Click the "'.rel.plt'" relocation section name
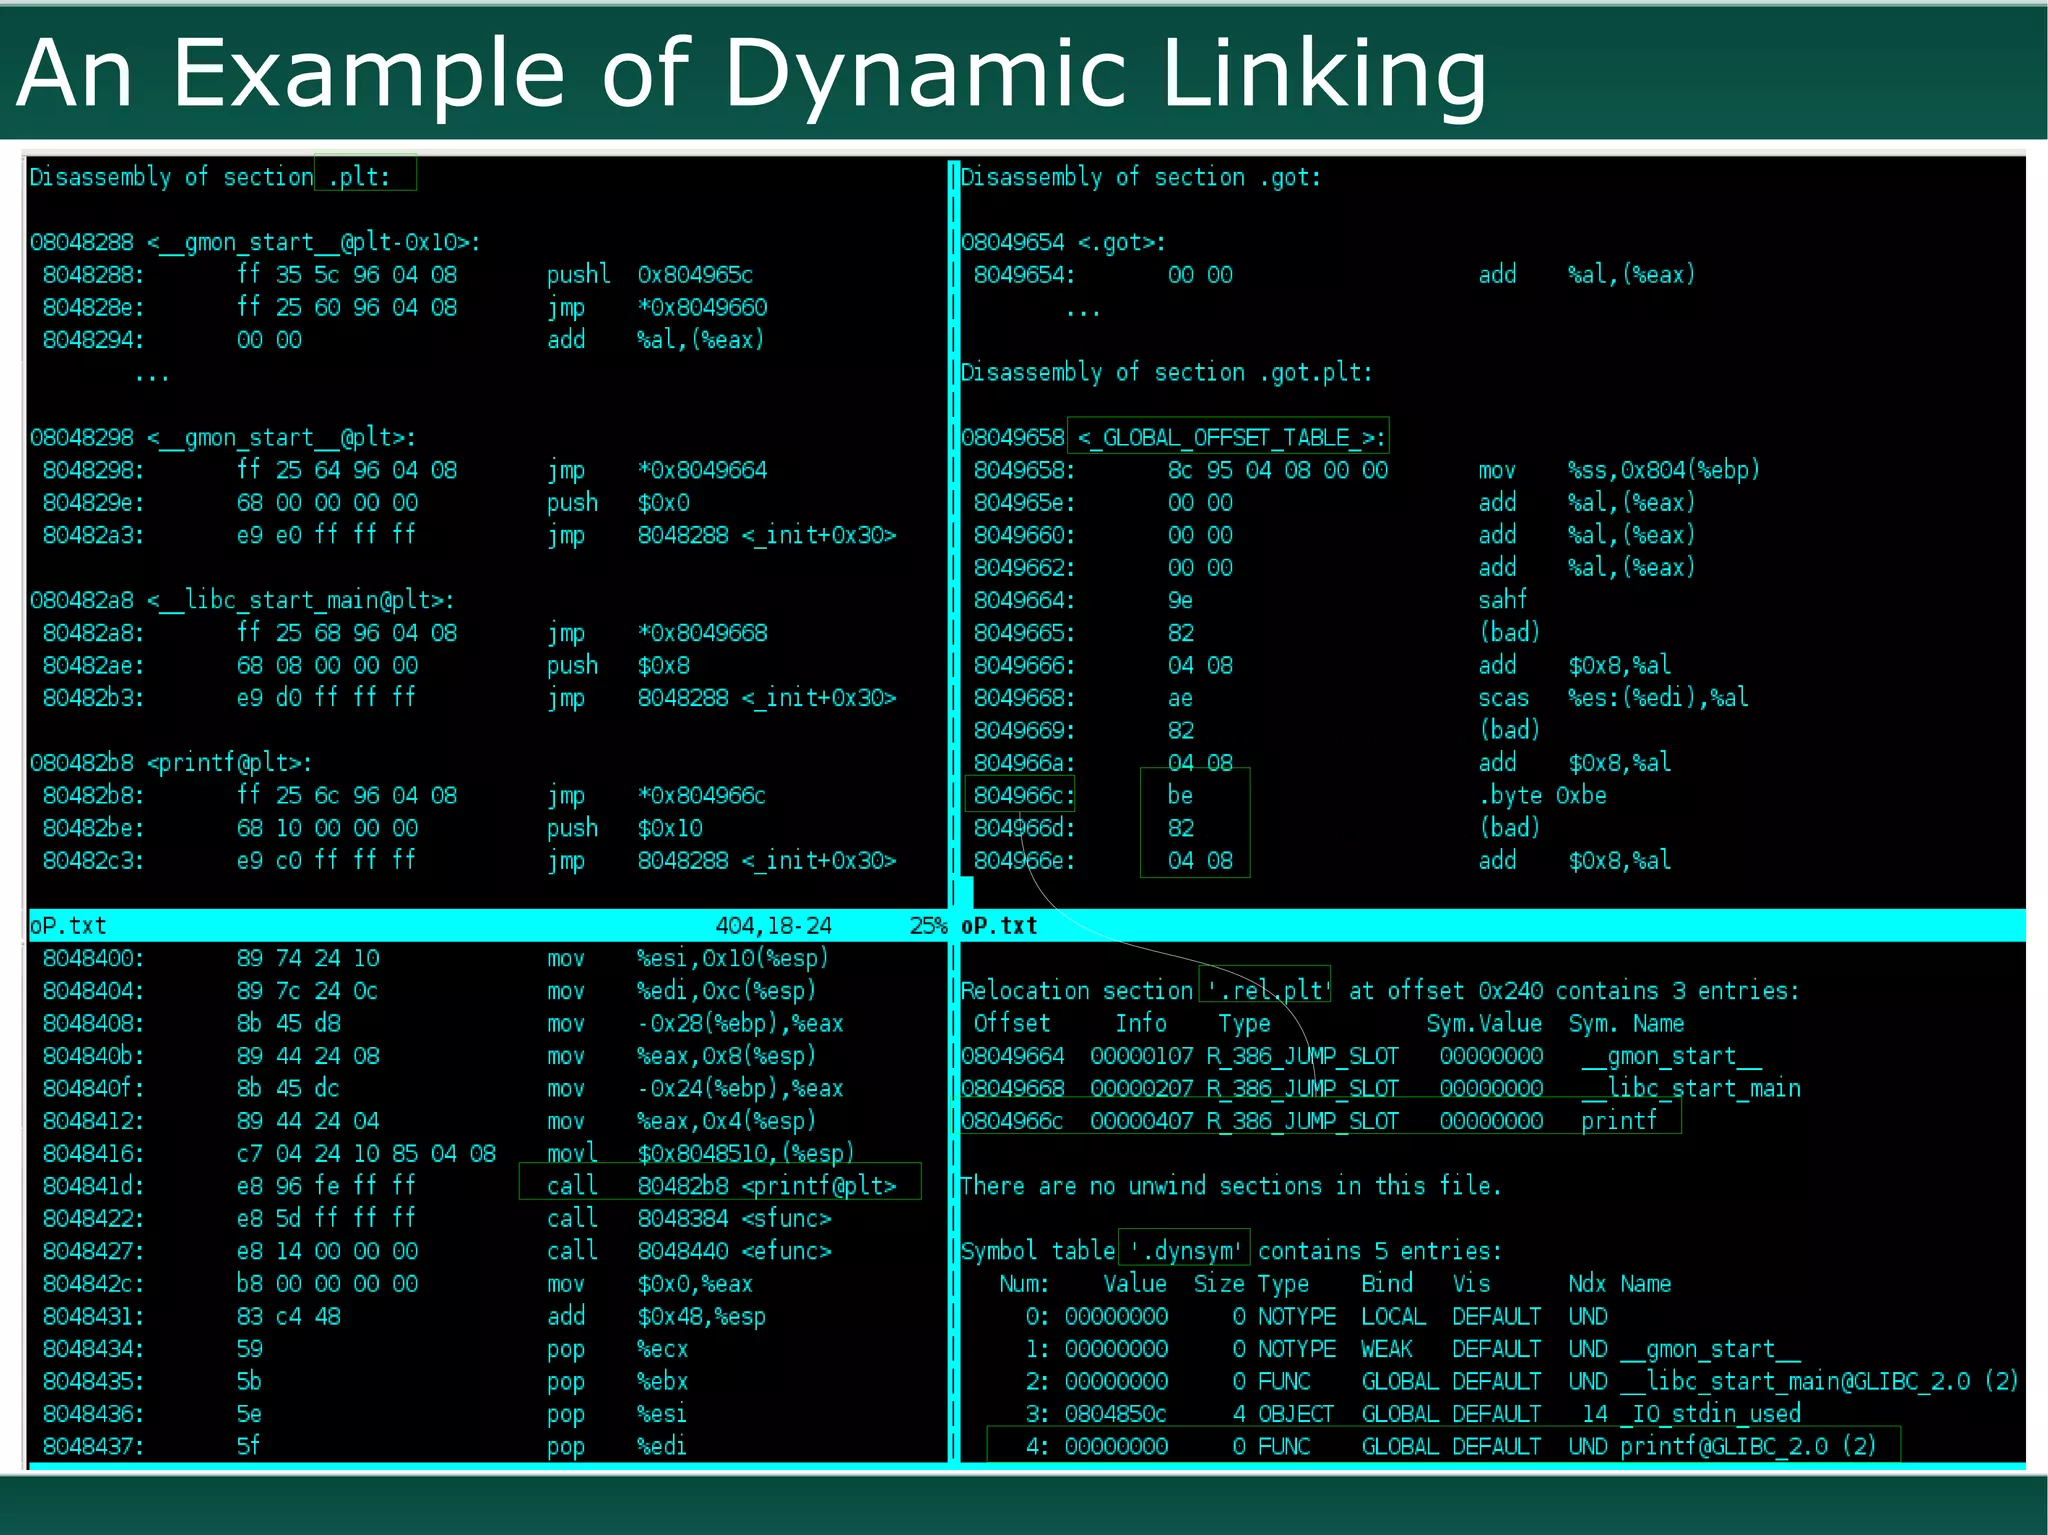2048x1535 pixels. pos(1269,990)
